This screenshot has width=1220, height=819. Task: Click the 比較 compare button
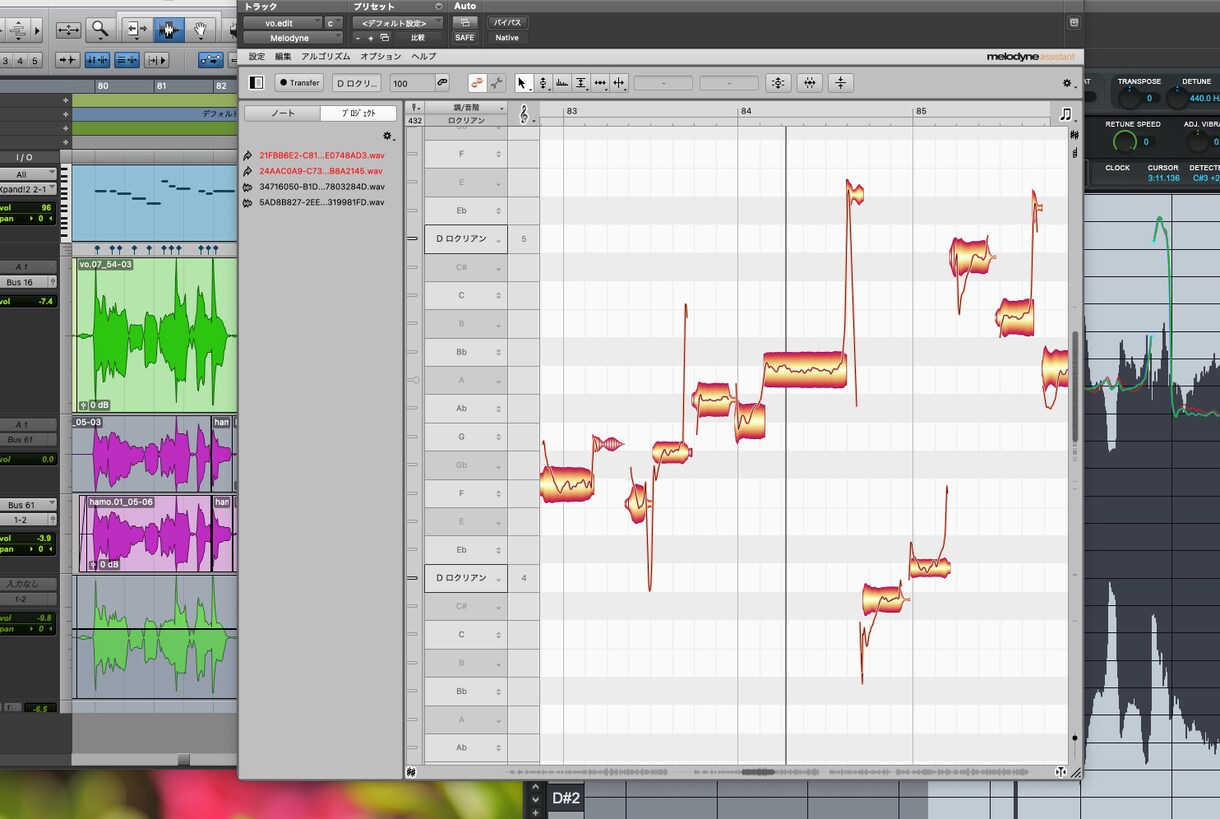point(417,38)
